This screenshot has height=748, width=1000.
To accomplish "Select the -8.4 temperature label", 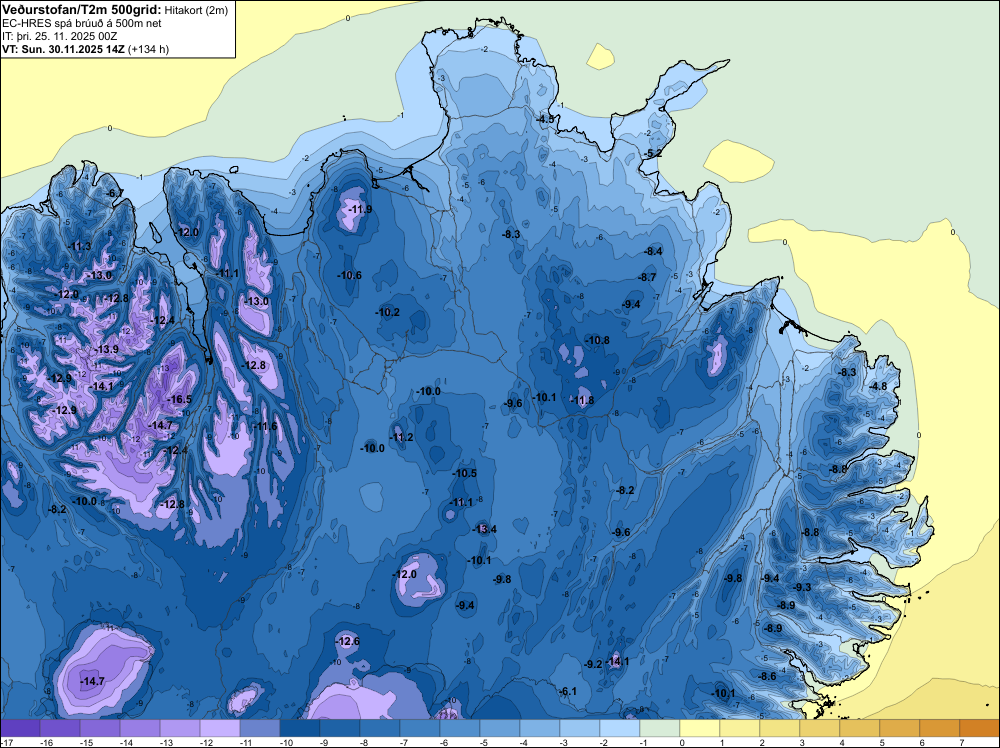I will [x=654, y=251].
